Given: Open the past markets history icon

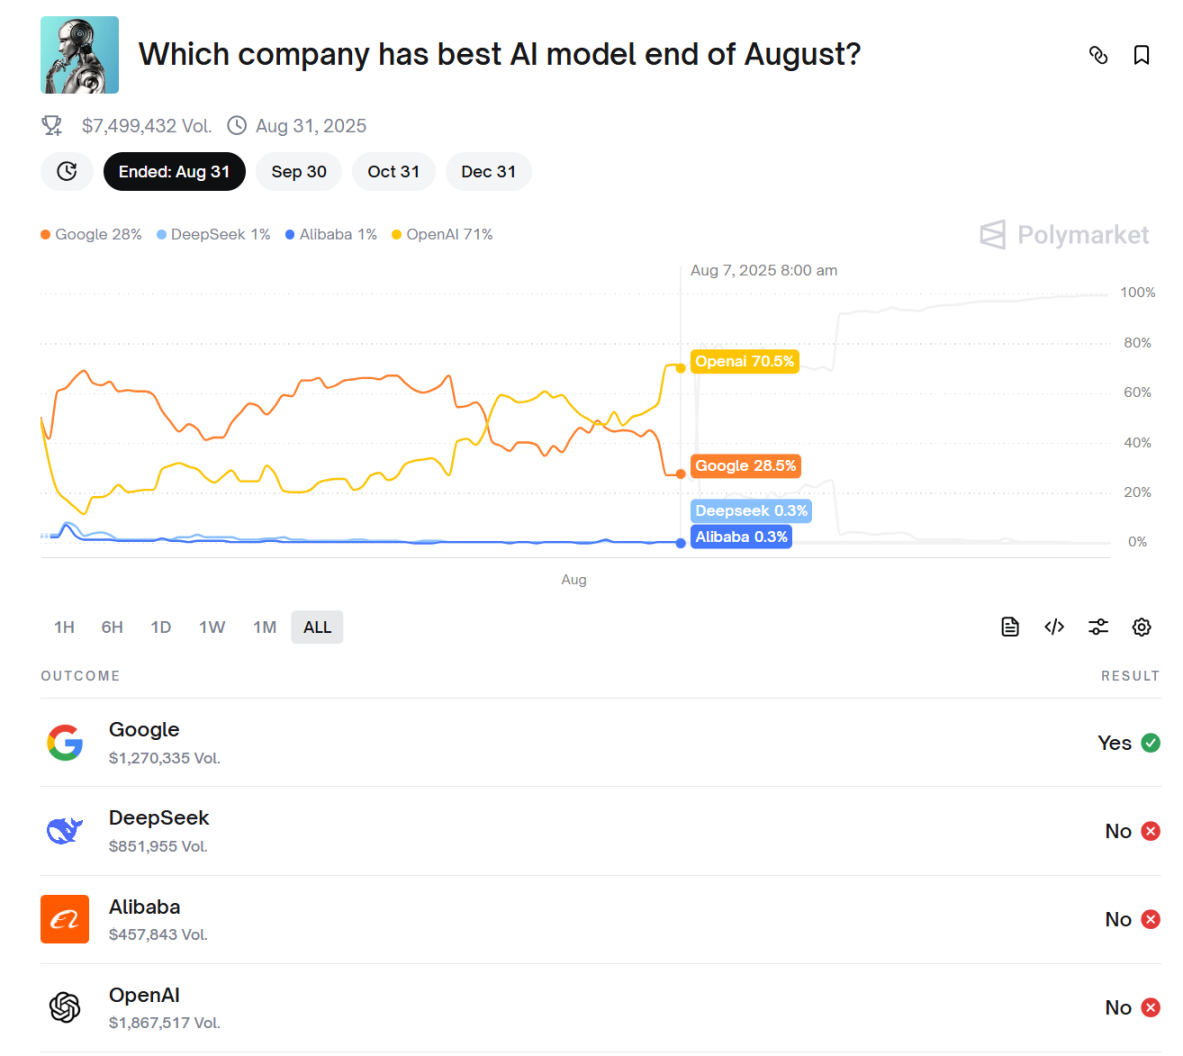Looking at the screenshot, I should pos(67,171).
